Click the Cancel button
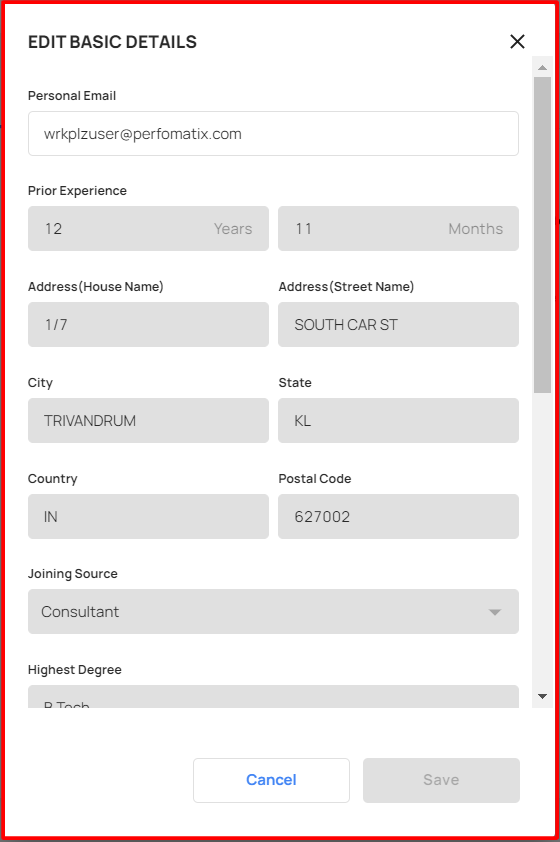Image resolution: width=560 pixels, height=842 pixels. point(271,780)
